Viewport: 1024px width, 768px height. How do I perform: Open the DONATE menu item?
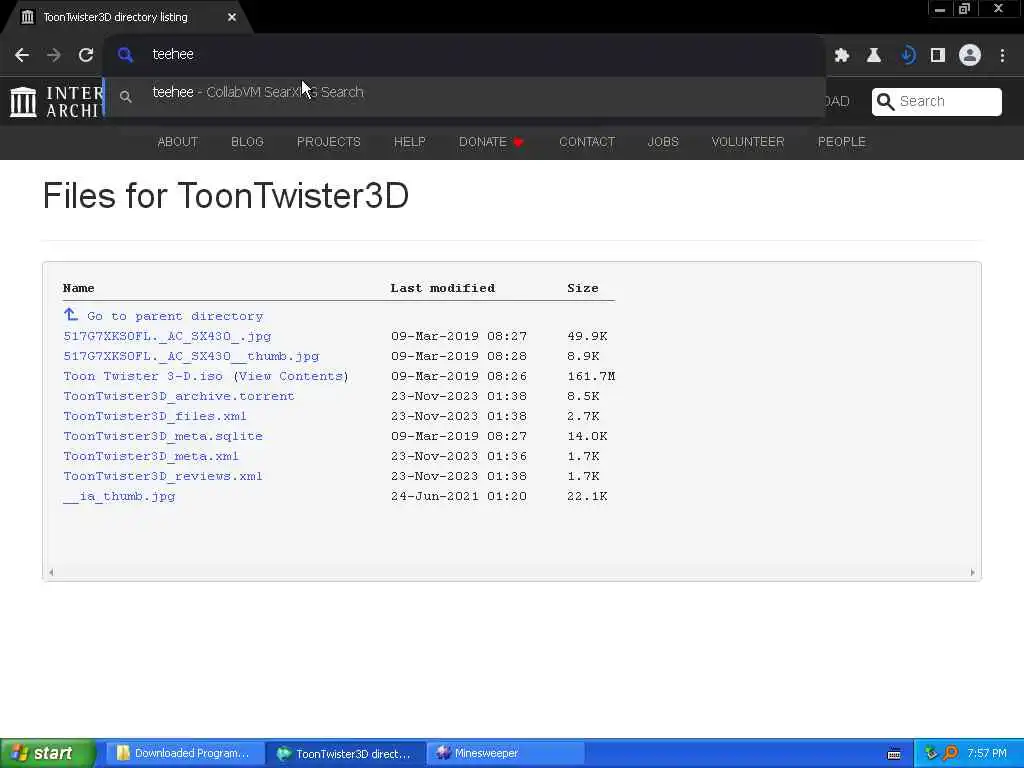click(x=491, y=142)
